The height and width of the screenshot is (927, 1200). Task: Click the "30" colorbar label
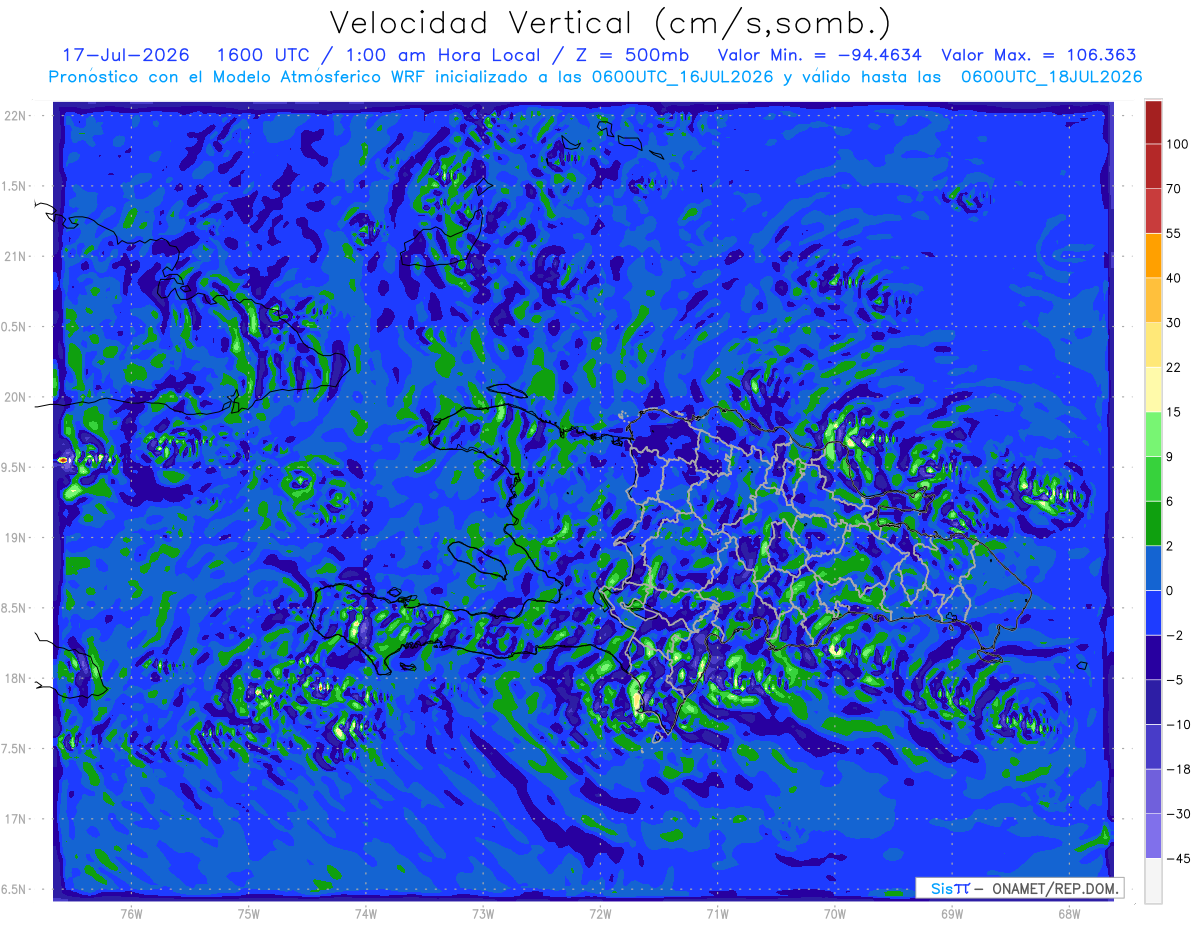[x=1174, y=322]
